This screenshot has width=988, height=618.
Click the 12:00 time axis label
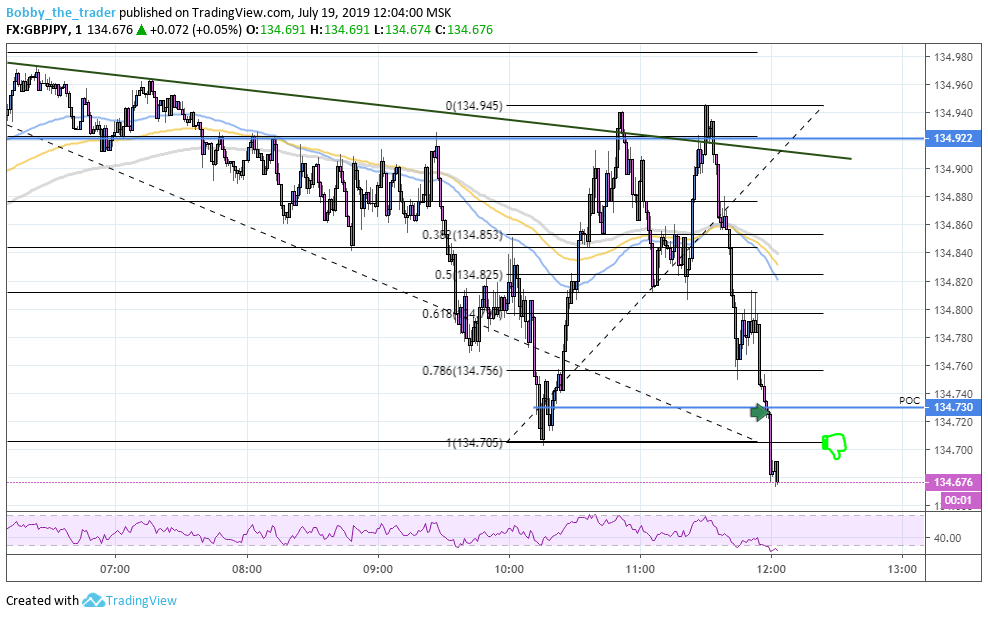point(771,569)
